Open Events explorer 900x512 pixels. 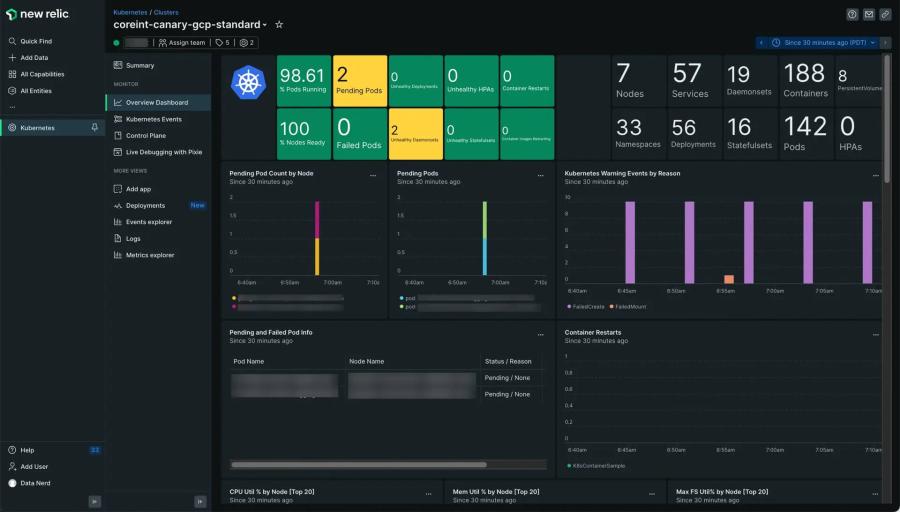[158, 222]
